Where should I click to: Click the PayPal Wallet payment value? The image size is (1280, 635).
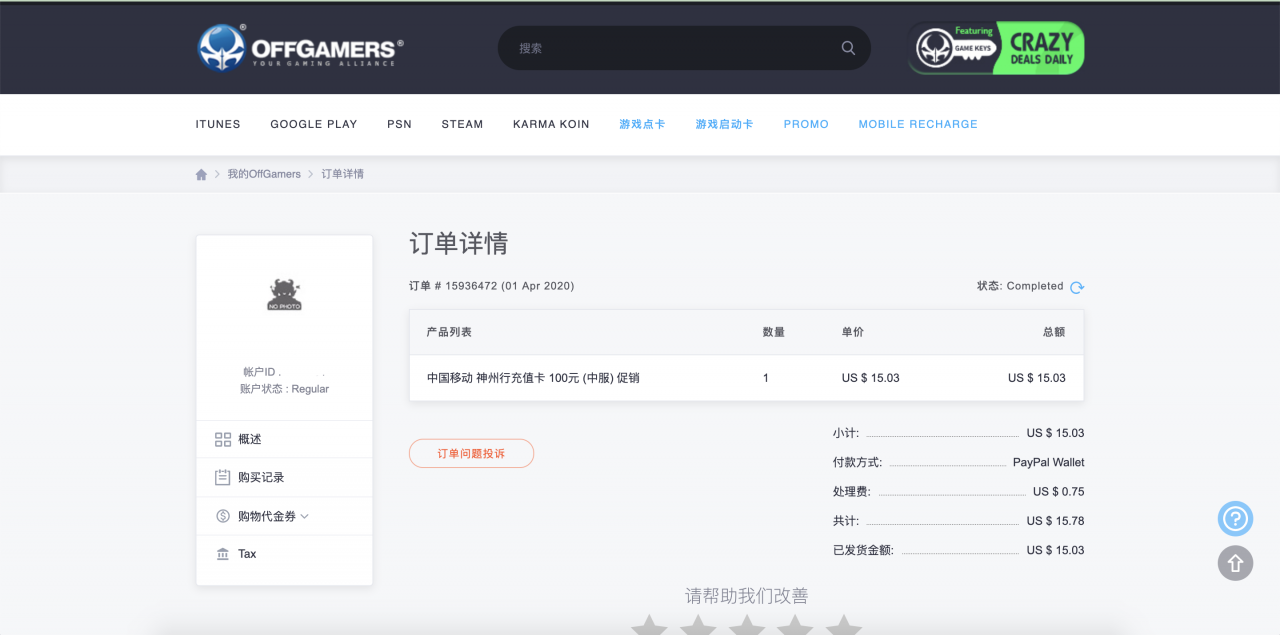pyautogui.click(x=1049, y=463)
